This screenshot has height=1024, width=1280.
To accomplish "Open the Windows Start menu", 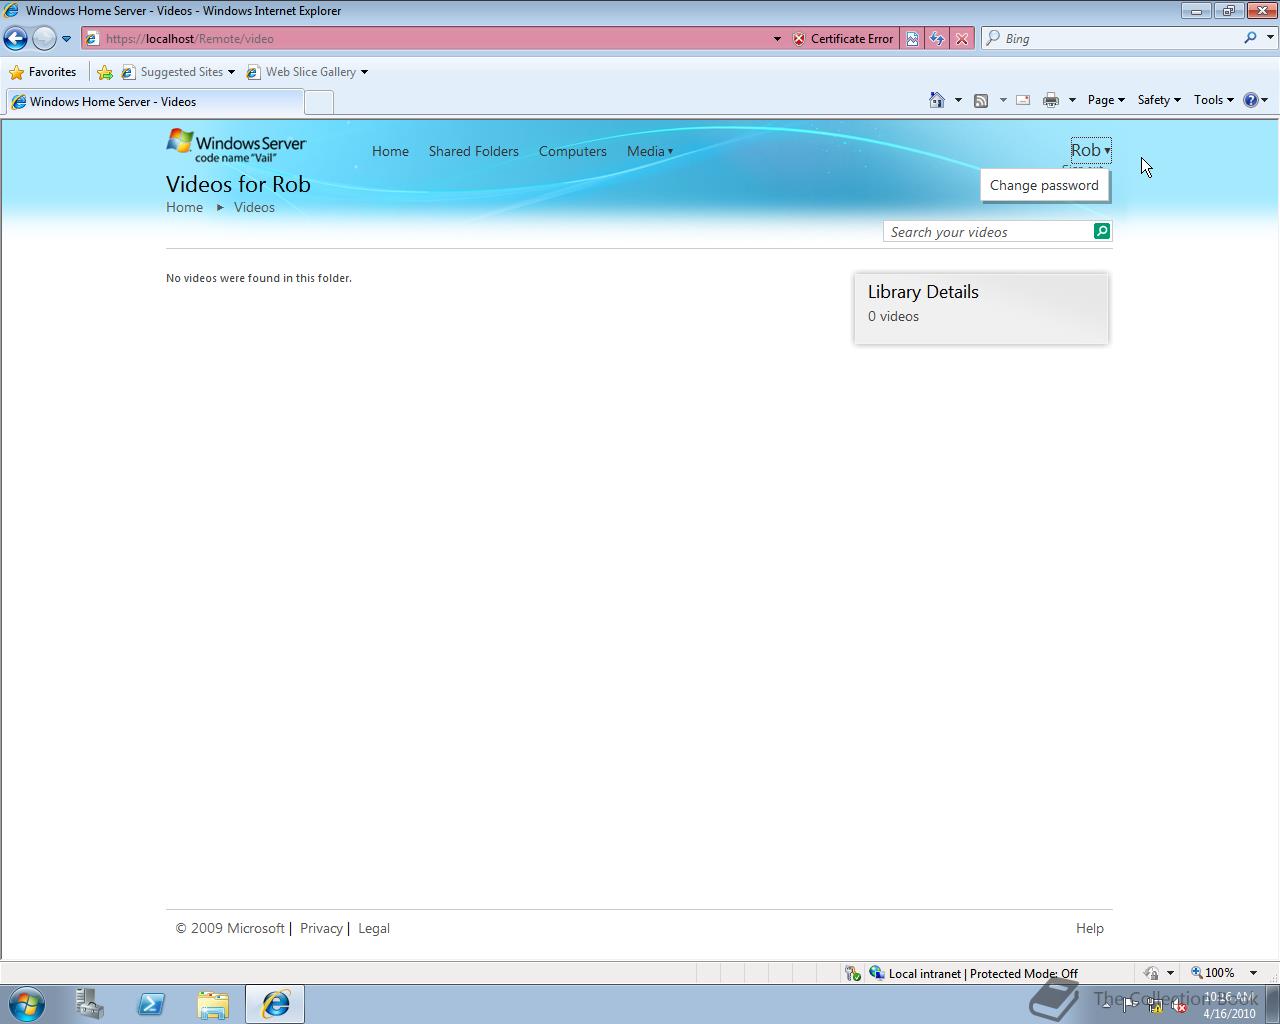I will coord(27,1004).
